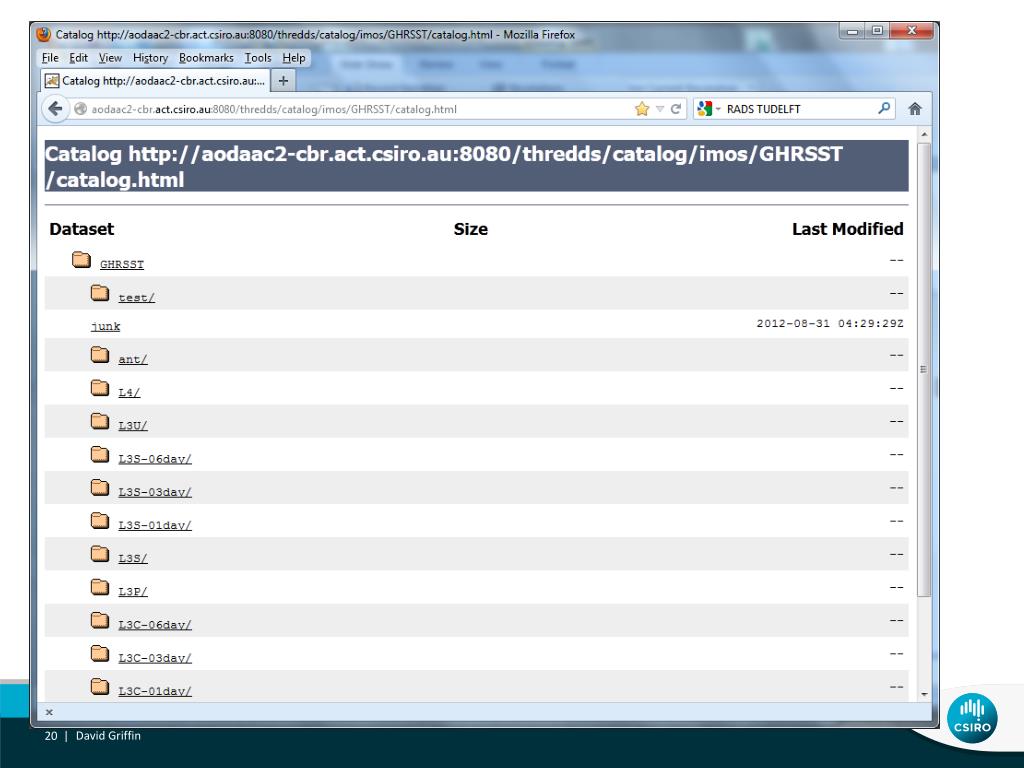
Task: Open the L3P/ folder link
Action: click(133, 592)
